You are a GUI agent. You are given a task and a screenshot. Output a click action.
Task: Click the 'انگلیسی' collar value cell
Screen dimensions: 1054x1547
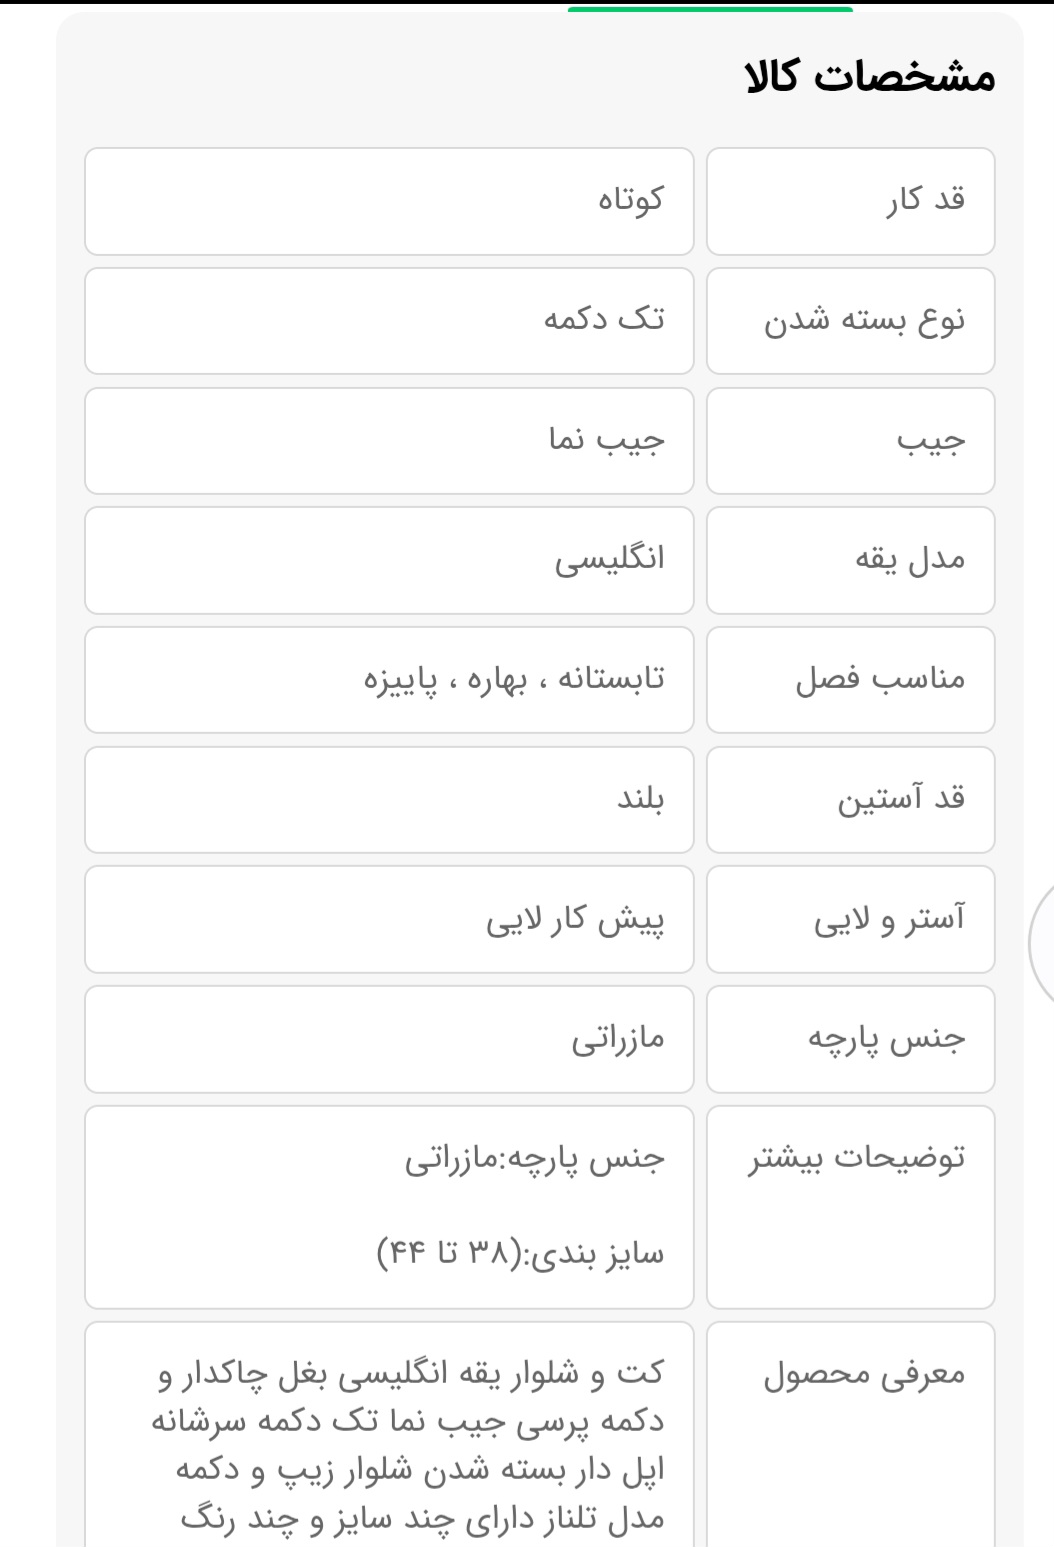point(389,560)
